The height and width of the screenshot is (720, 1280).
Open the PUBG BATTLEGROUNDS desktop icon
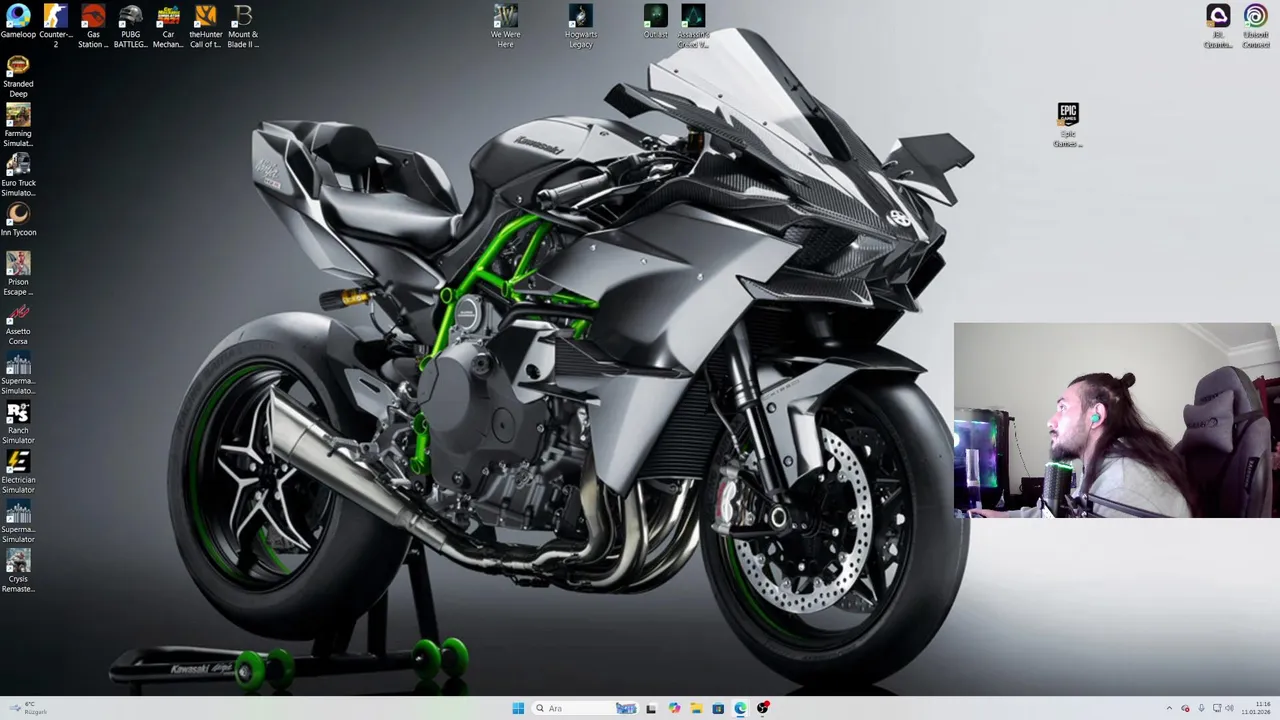pyautogui.click(x=131, y=26)
